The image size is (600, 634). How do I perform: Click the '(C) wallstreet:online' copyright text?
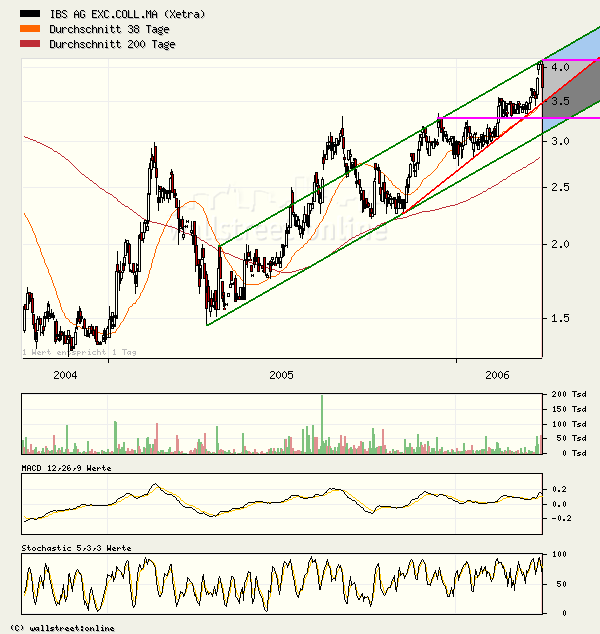[62, 628]
